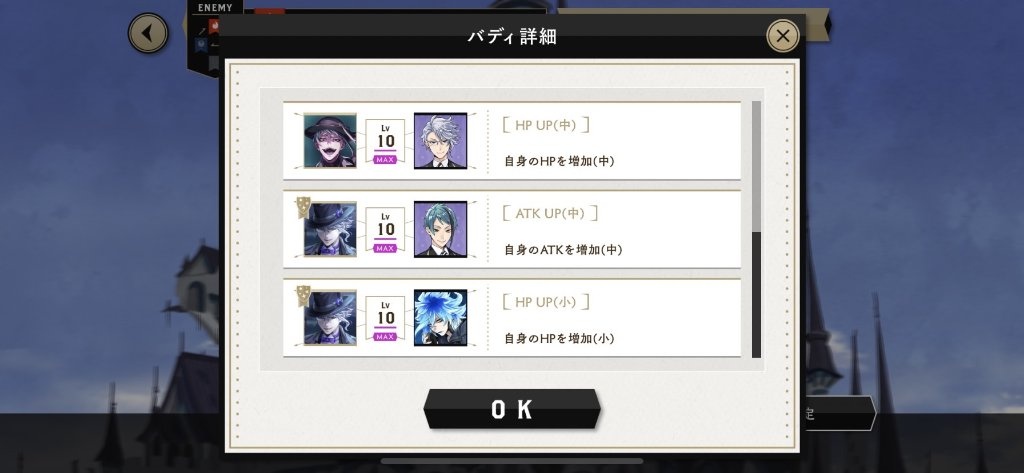The height and width of the screenshot is (473, 1024).
Task: Click the Lv 10 MAX badge in second row
Action: point(385,230)
